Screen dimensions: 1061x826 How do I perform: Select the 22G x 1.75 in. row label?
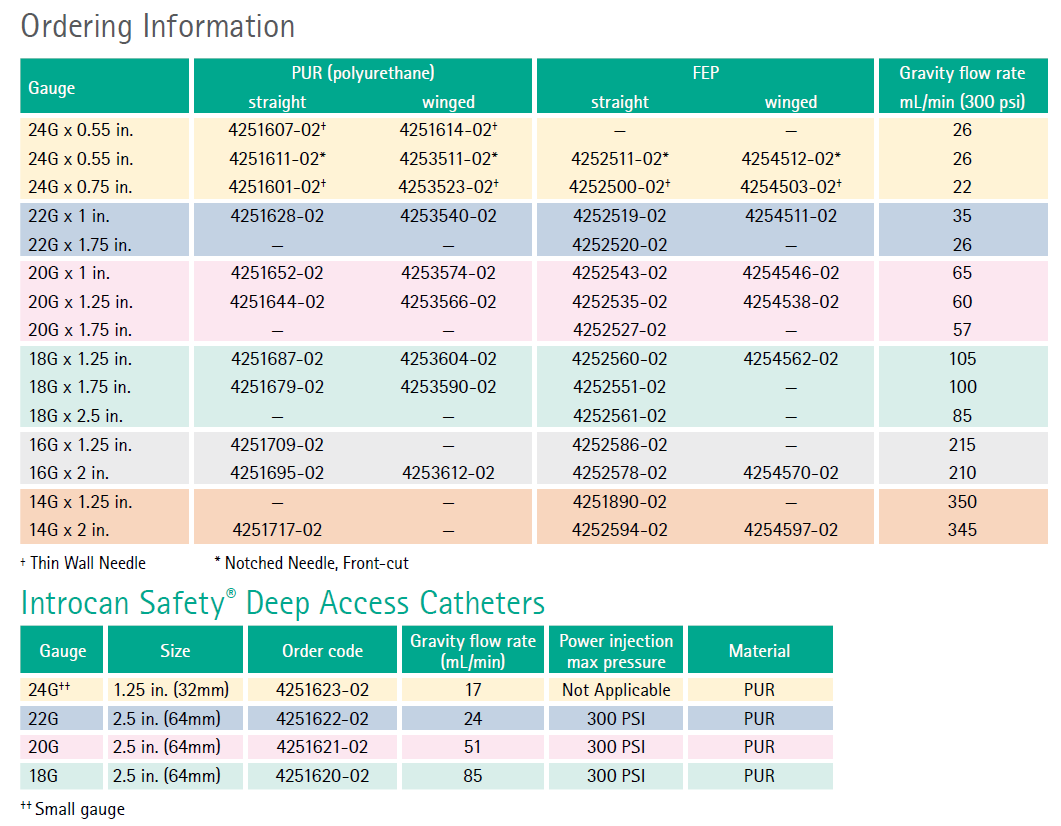click(x=80, y=245)
